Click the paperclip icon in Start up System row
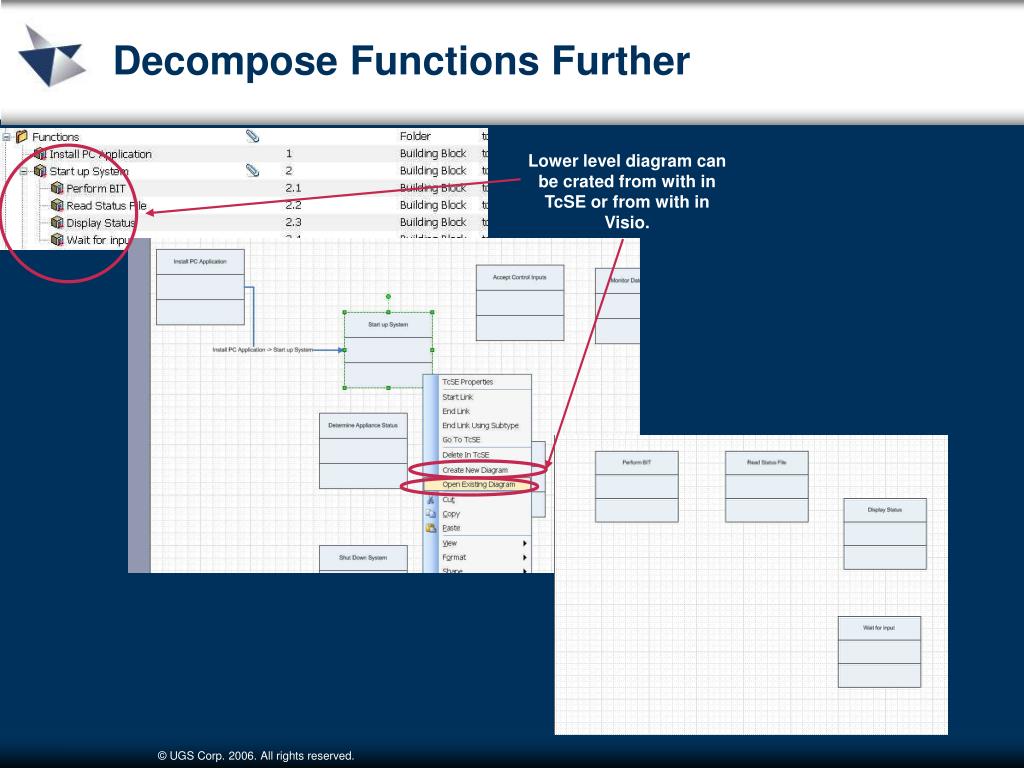Screen dimensions: 1024x768 (253, 170)
